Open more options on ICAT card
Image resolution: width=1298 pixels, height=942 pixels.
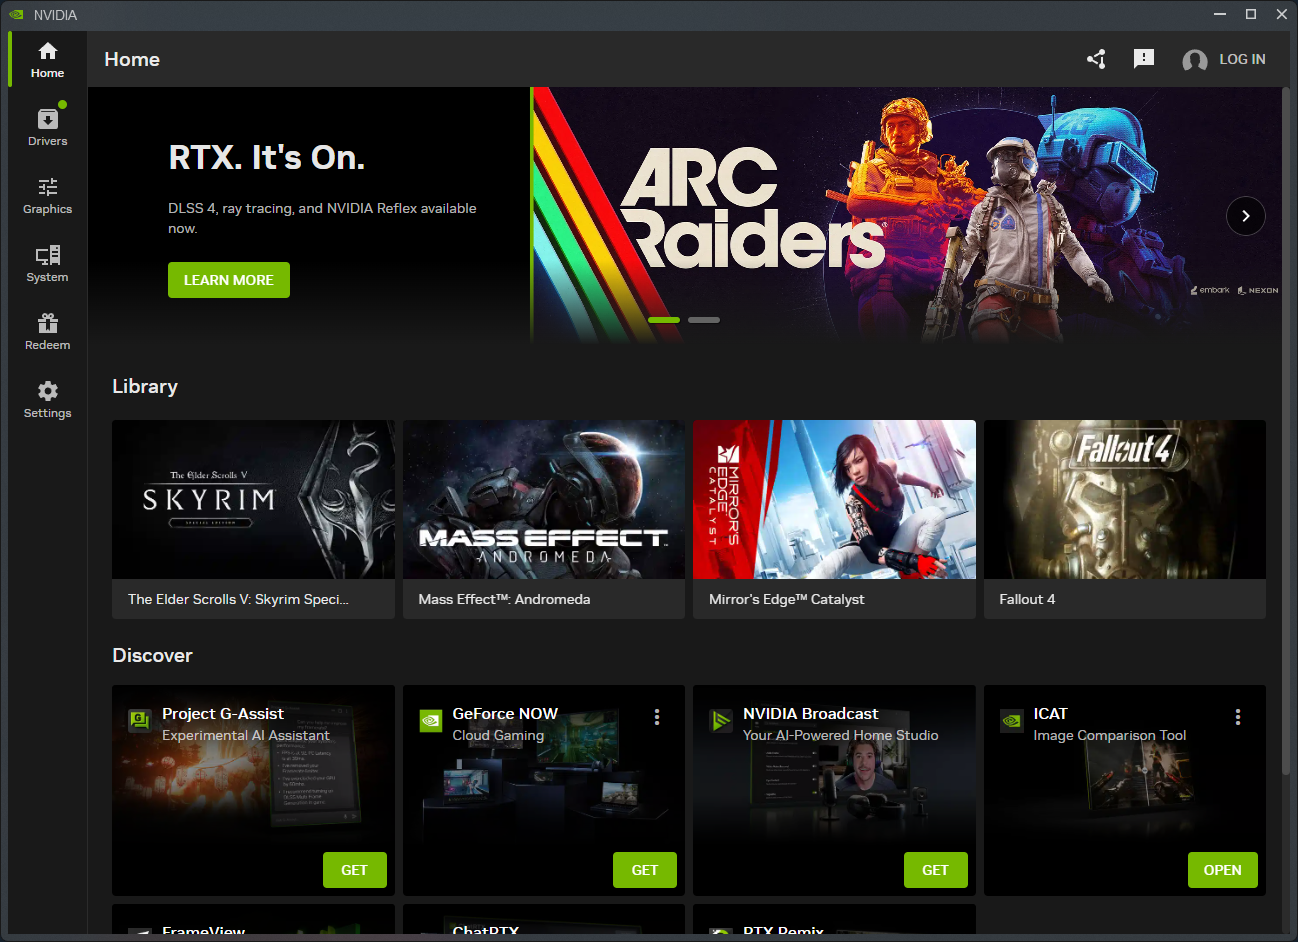pos(1238,717)
